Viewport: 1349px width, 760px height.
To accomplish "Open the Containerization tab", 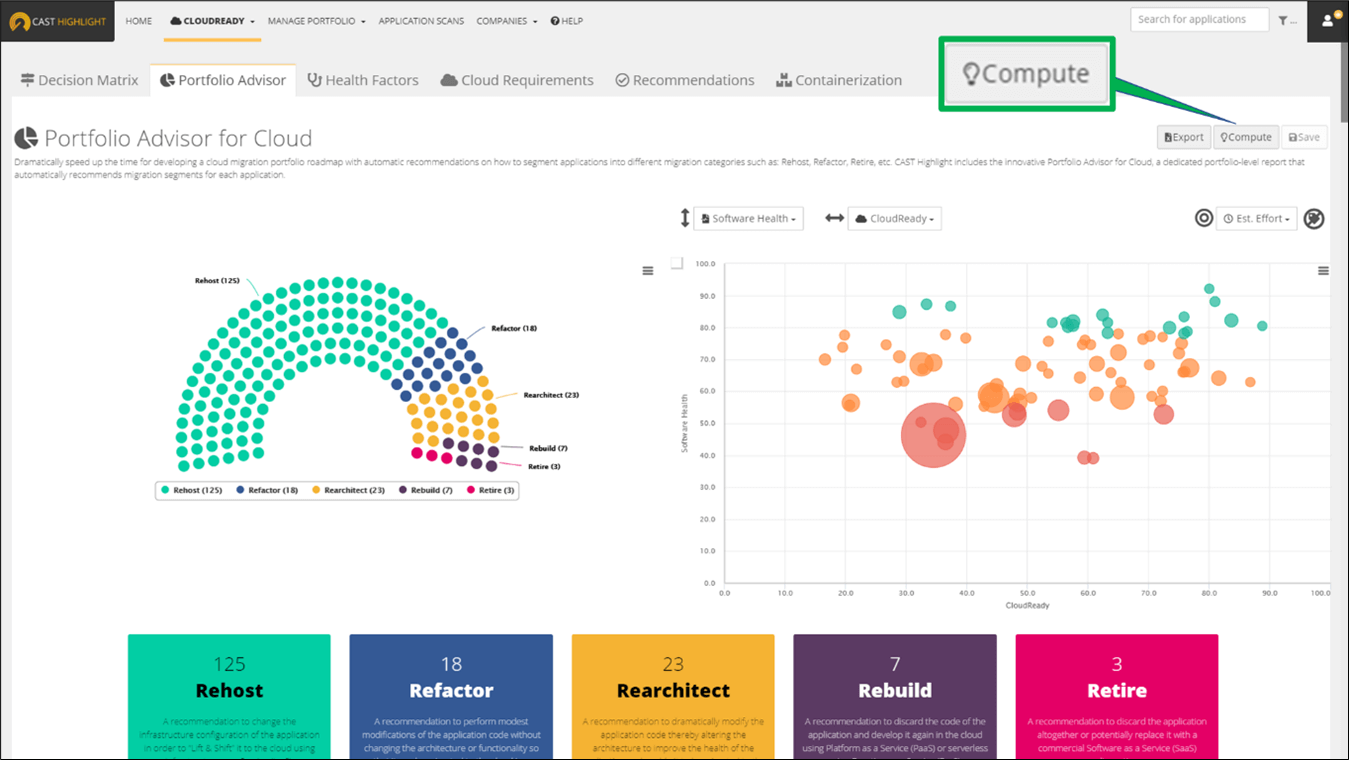I will [x=839, y=79].
